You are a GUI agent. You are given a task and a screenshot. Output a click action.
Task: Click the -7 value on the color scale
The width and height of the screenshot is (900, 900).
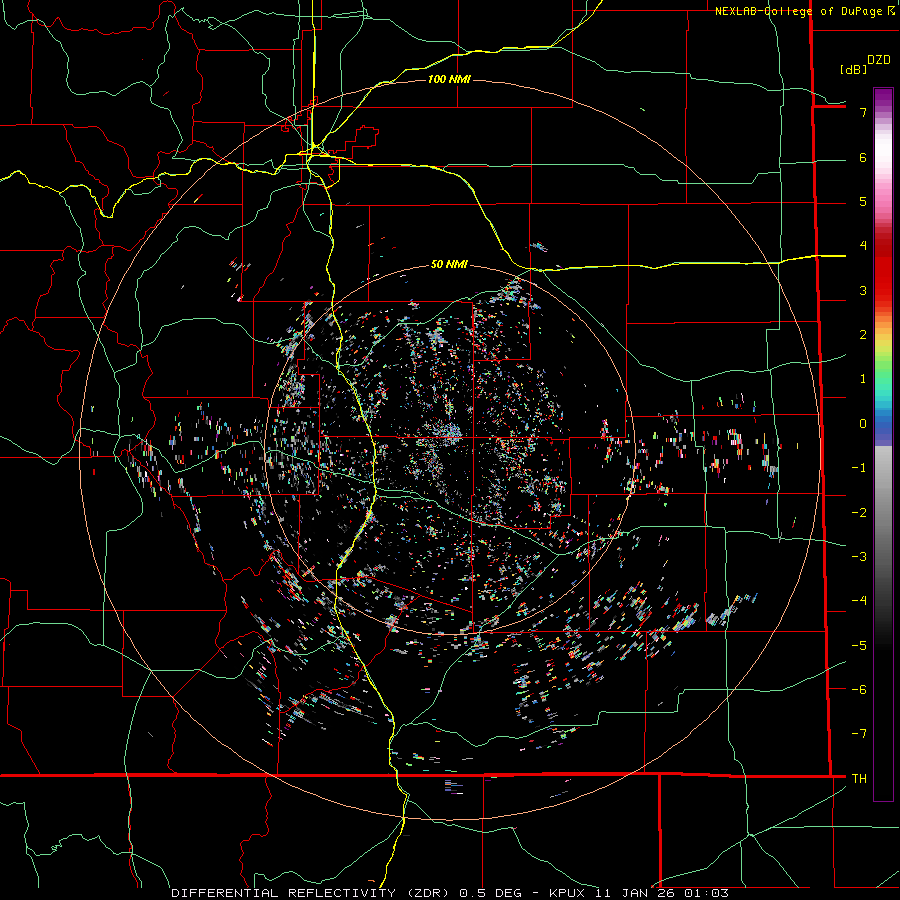tap(859, 734)
